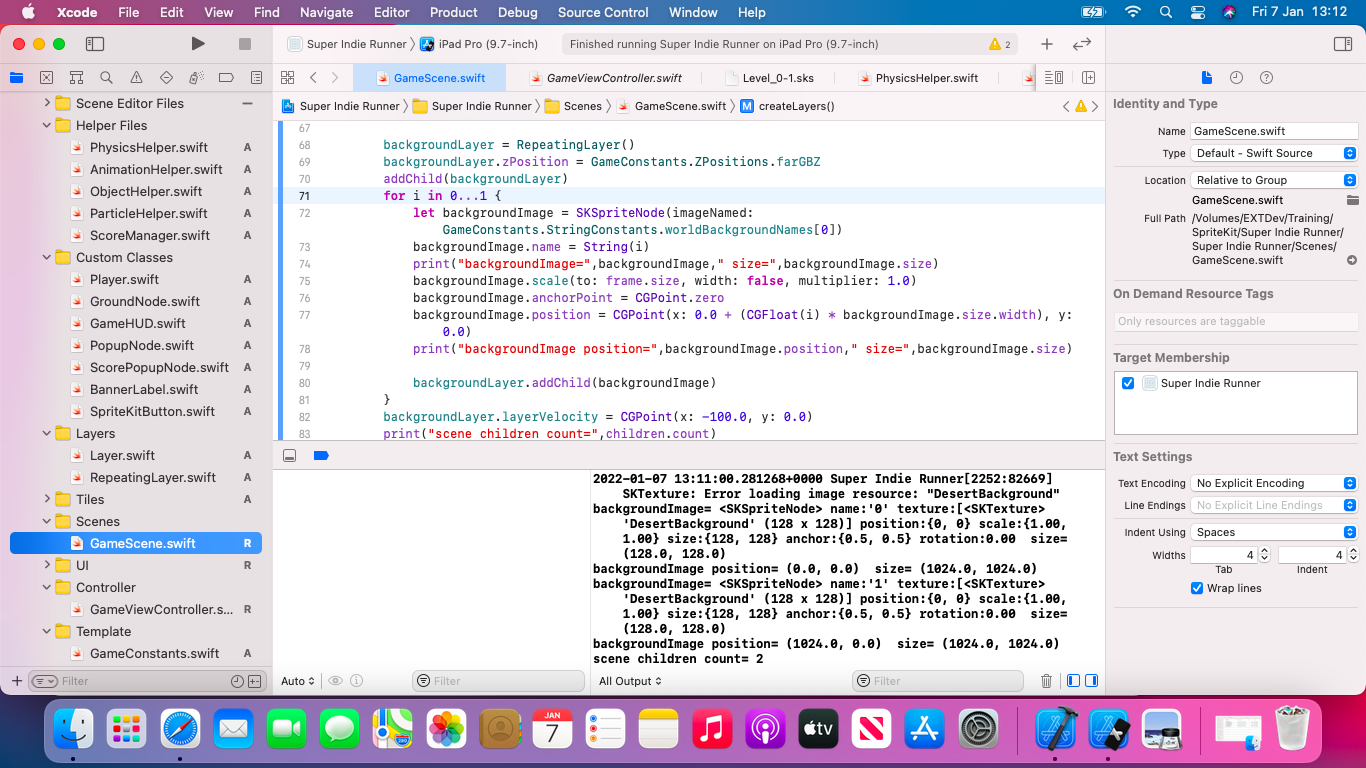1366x768 pixels.
Task: Collapse the Custom Classes group
Action: (x=47, y=257)
